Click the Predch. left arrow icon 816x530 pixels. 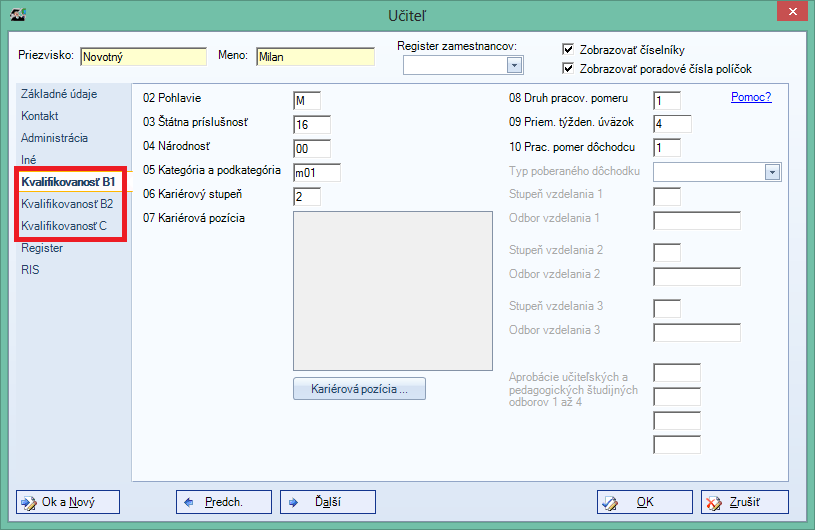click(189, 503)
